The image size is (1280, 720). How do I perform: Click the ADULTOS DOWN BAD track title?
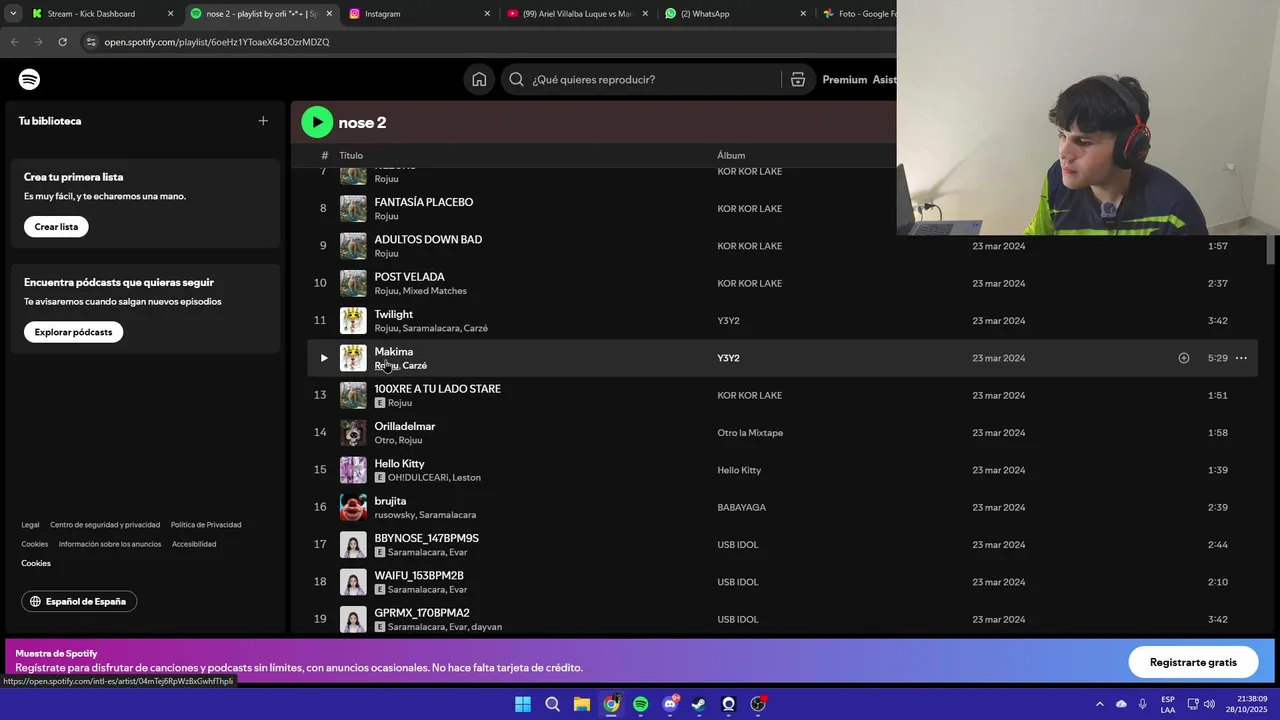[428, 240]
